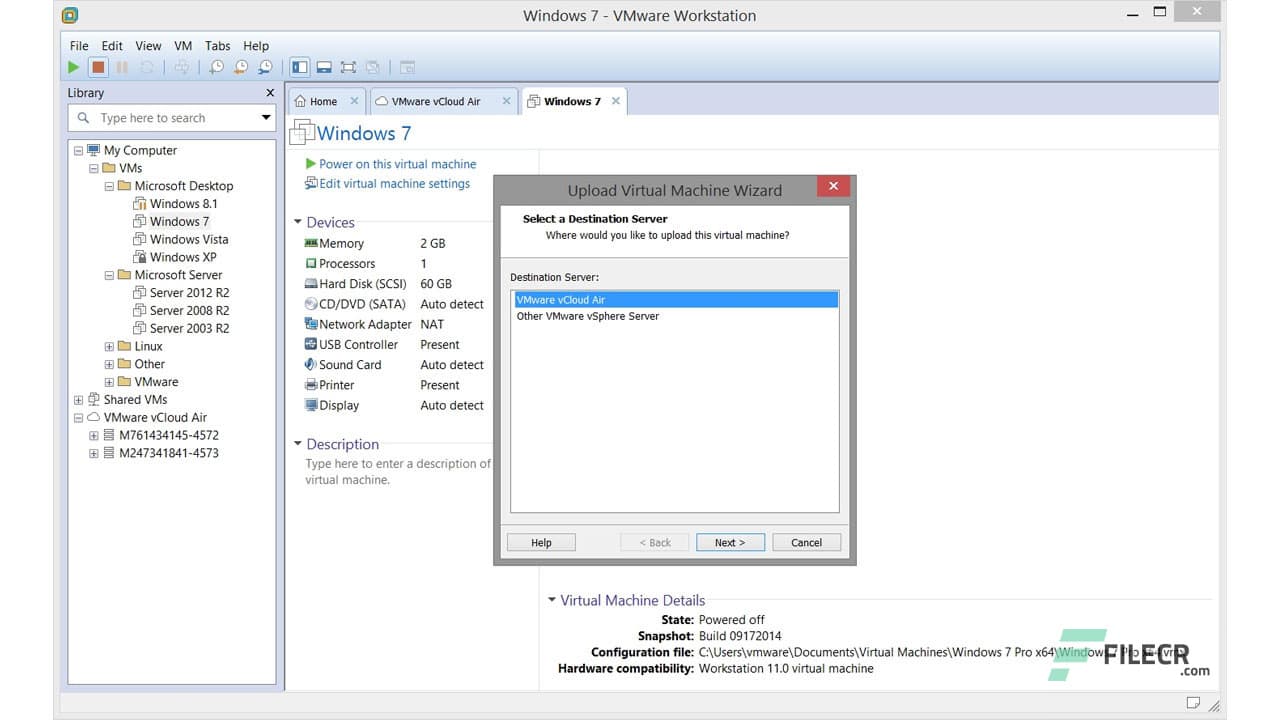
Task: Expand the Linux folder in the Library tree
Action: tap(108, 346)
